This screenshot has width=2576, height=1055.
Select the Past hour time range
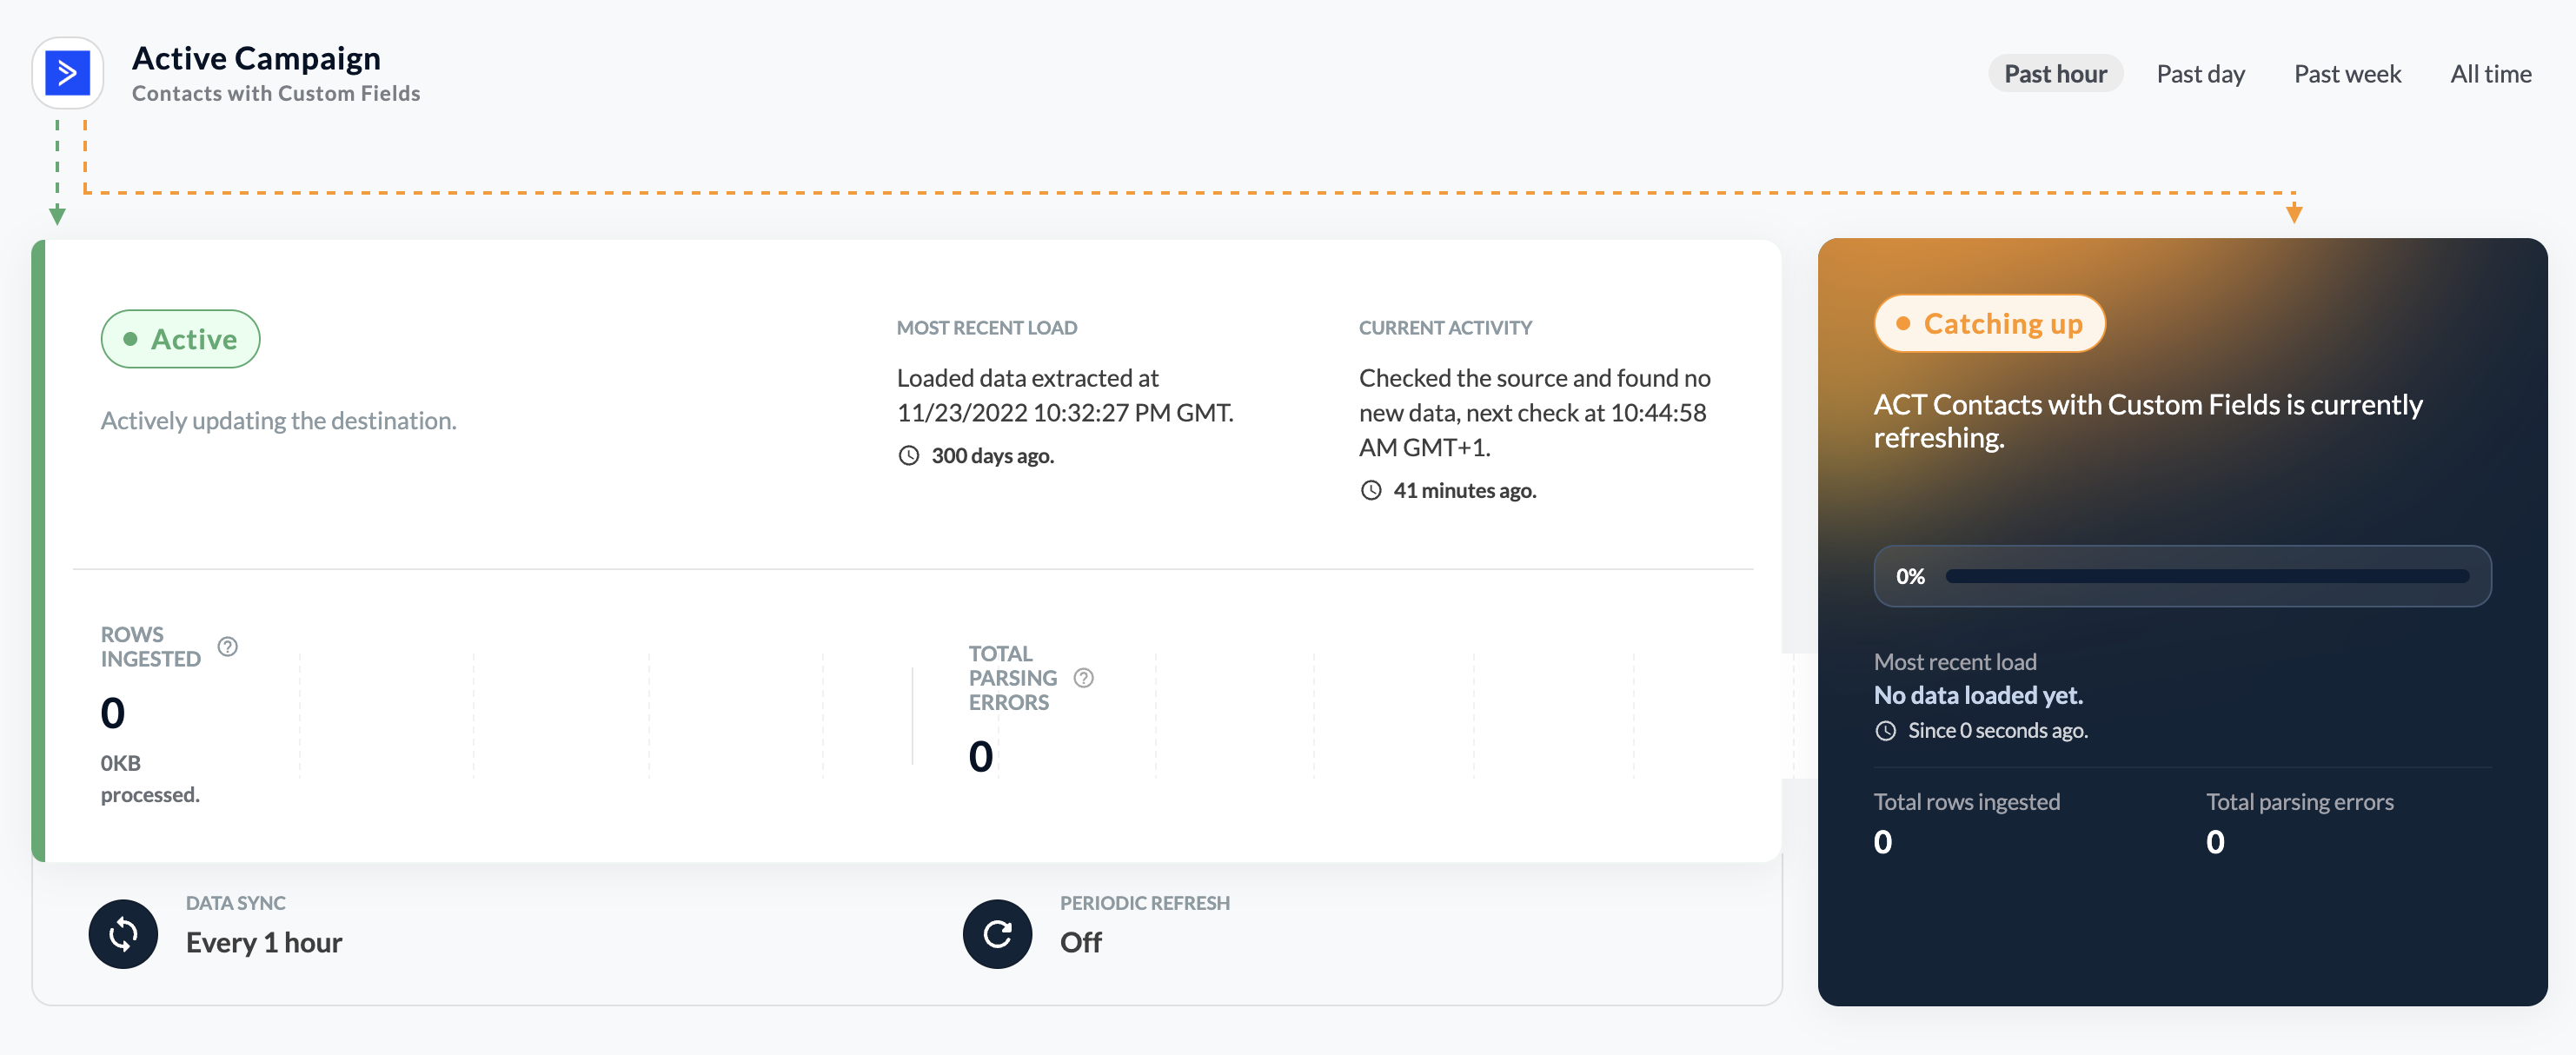(2055, 74)
